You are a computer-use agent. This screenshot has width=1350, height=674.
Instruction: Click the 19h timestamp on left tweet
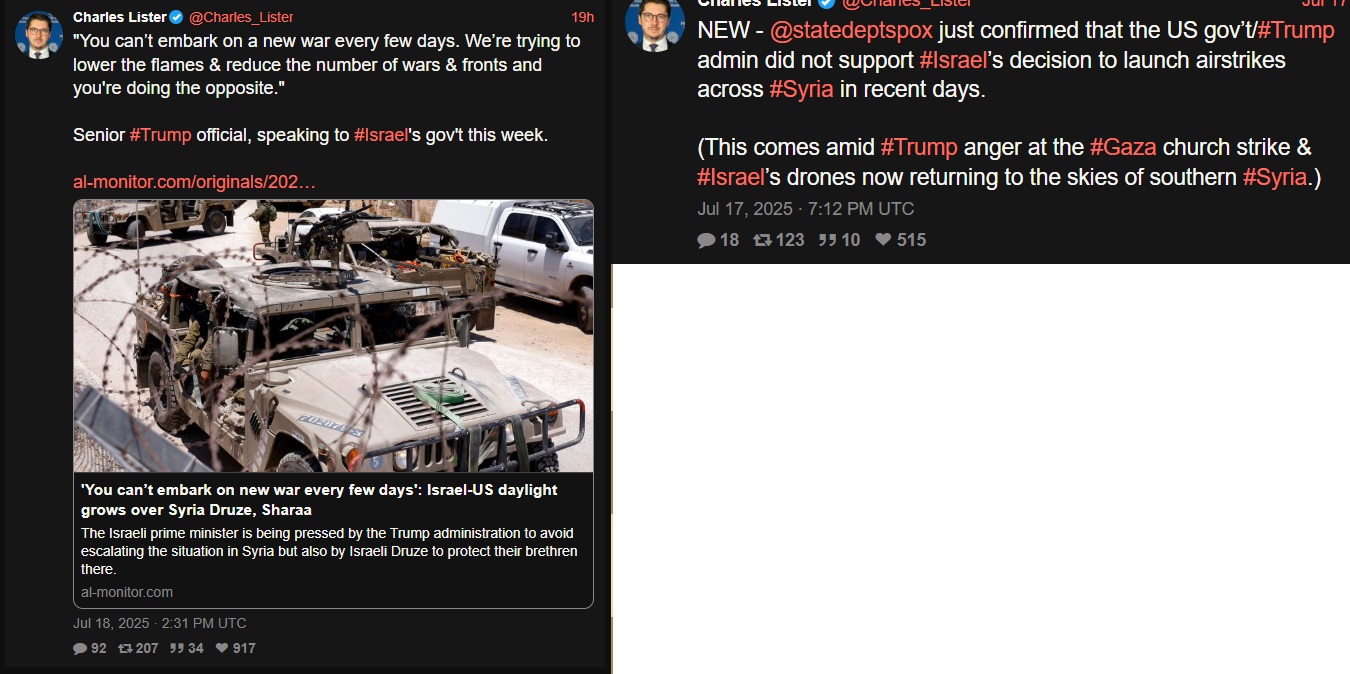tap(582, 17)
